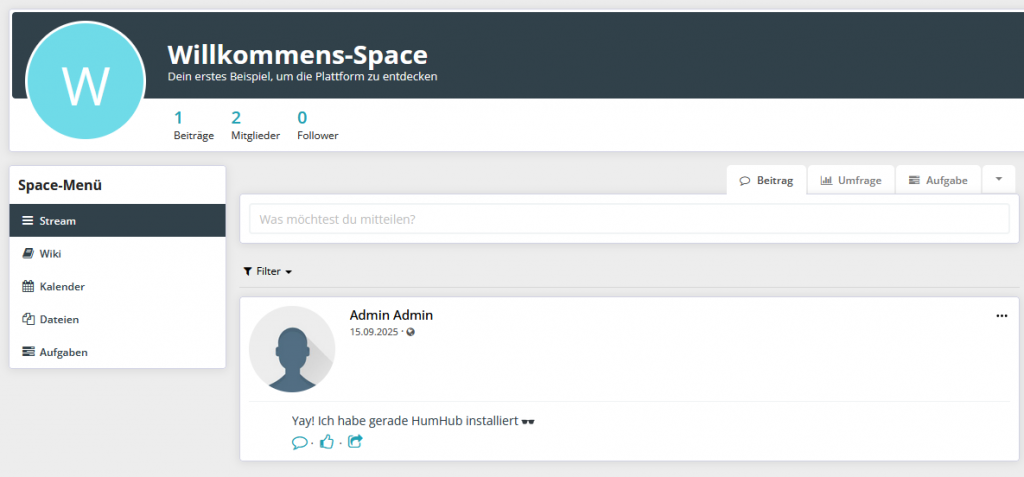Screen dimensions: 1024x477
Task: Go to Dateien in Space-Menü
Action: (x=59, y=320)
